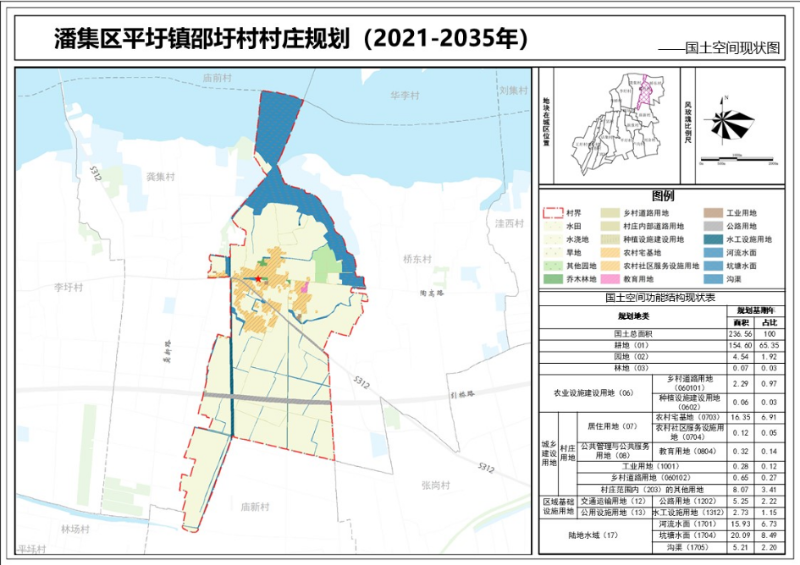Click the 华李村 label on the map
Screen dimensions: 800x565
tap(405, 95)
